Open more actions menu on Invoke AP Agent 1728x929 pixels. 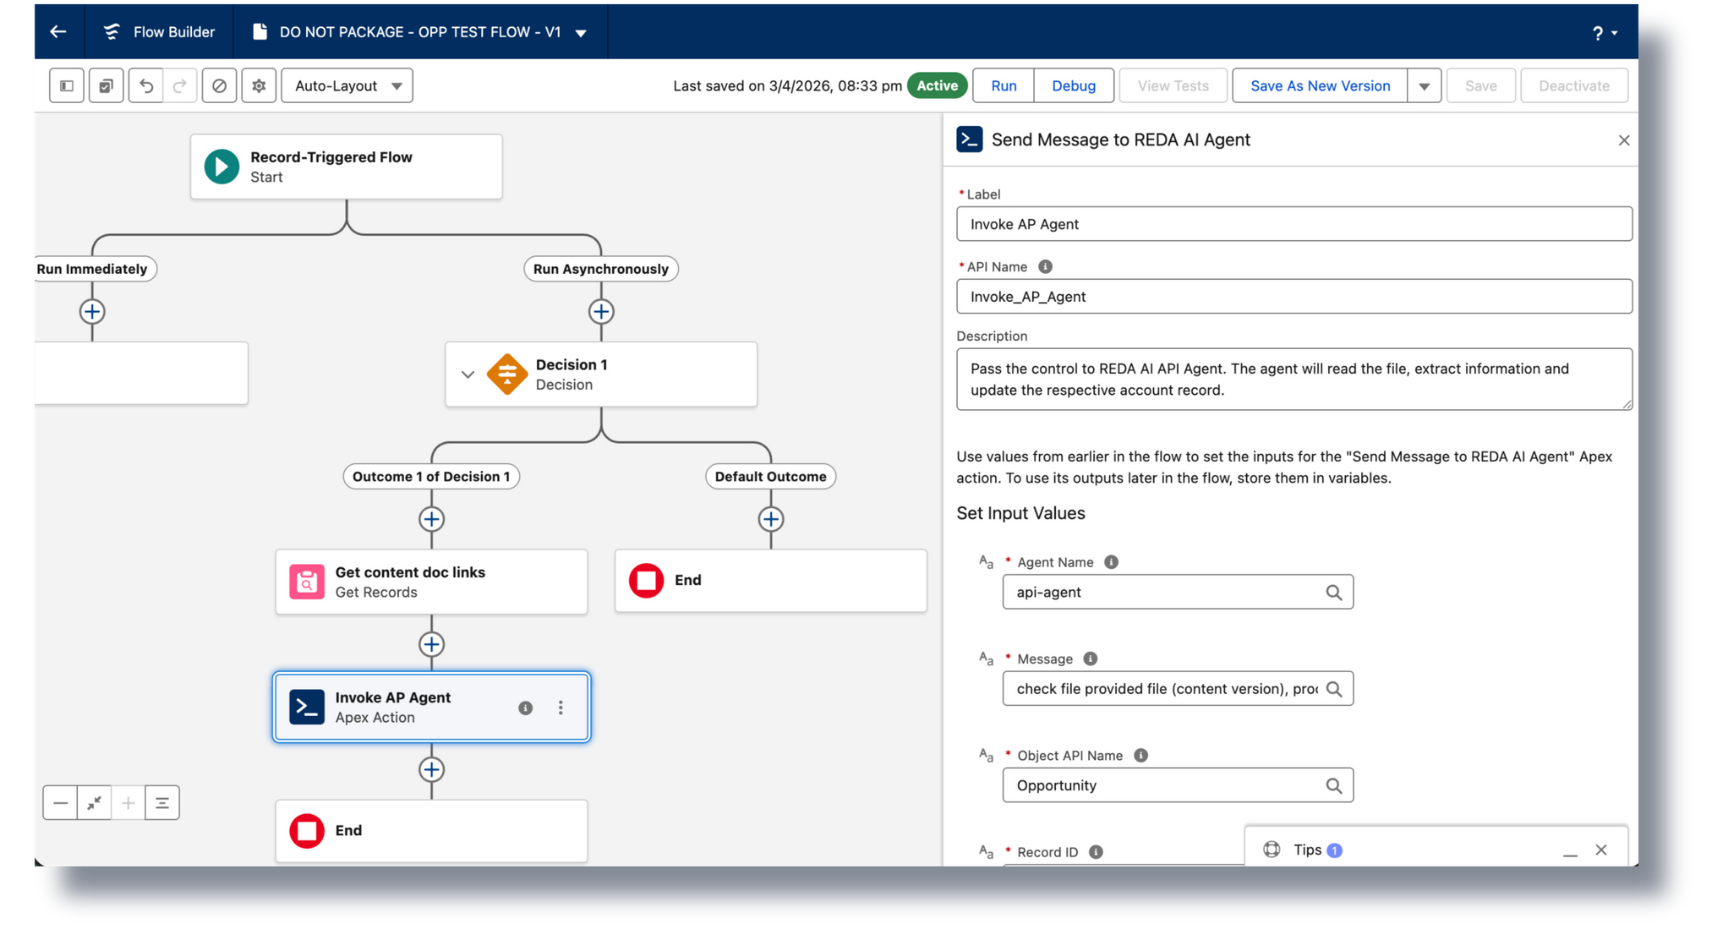(x=561, y=707)
